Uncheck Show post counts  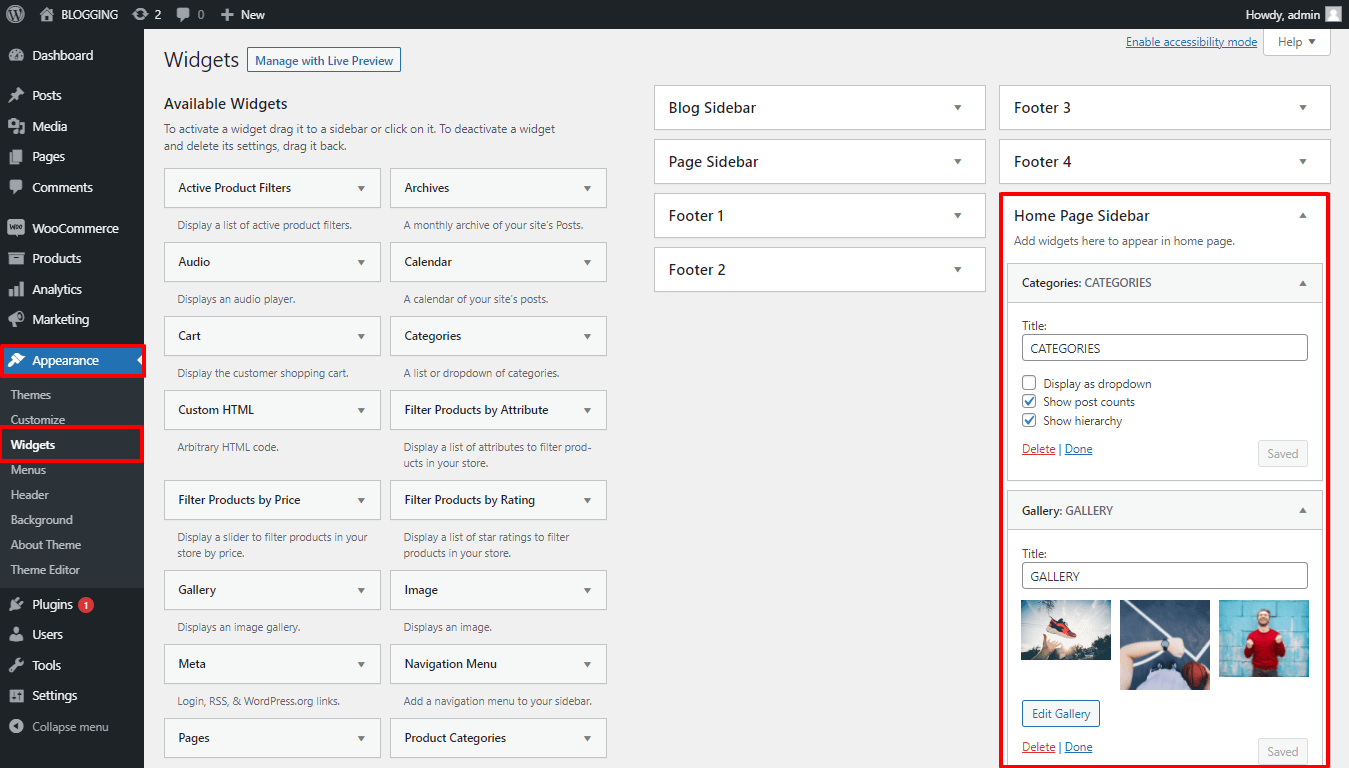coord(1029,402)
